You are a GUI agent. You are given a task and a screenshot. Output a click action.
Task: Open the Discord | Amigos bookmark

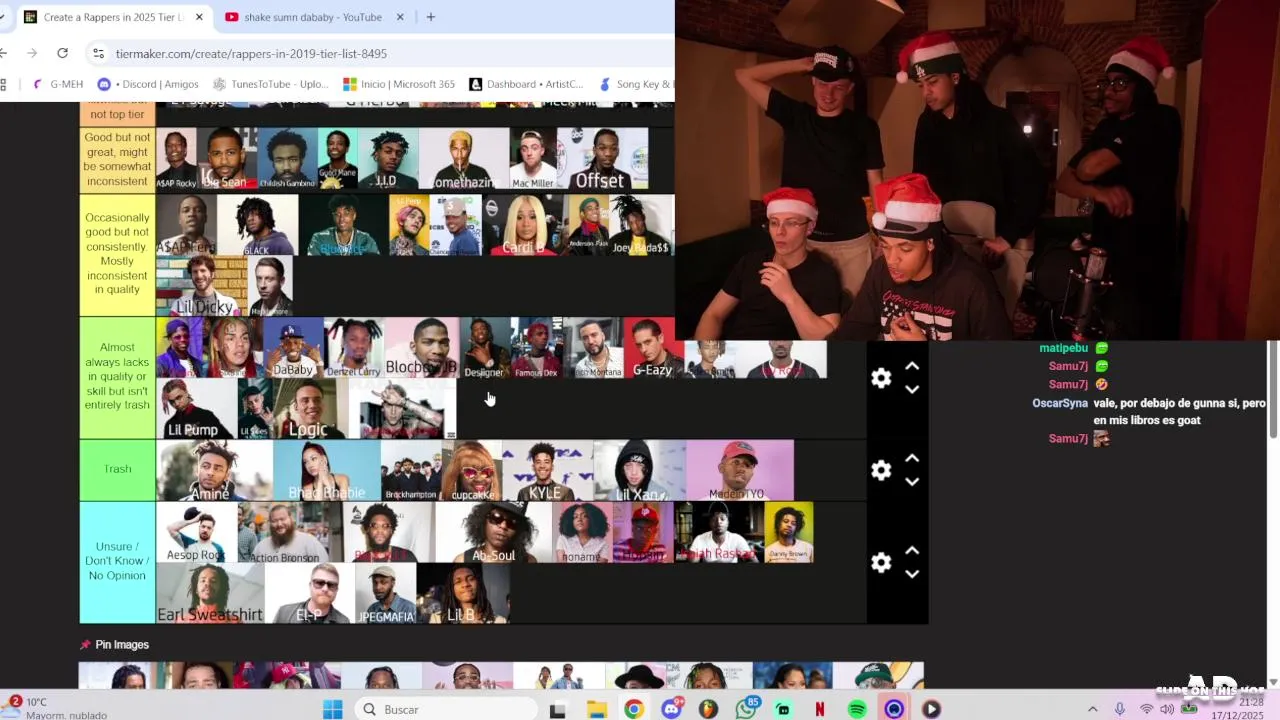click(148, 84)
